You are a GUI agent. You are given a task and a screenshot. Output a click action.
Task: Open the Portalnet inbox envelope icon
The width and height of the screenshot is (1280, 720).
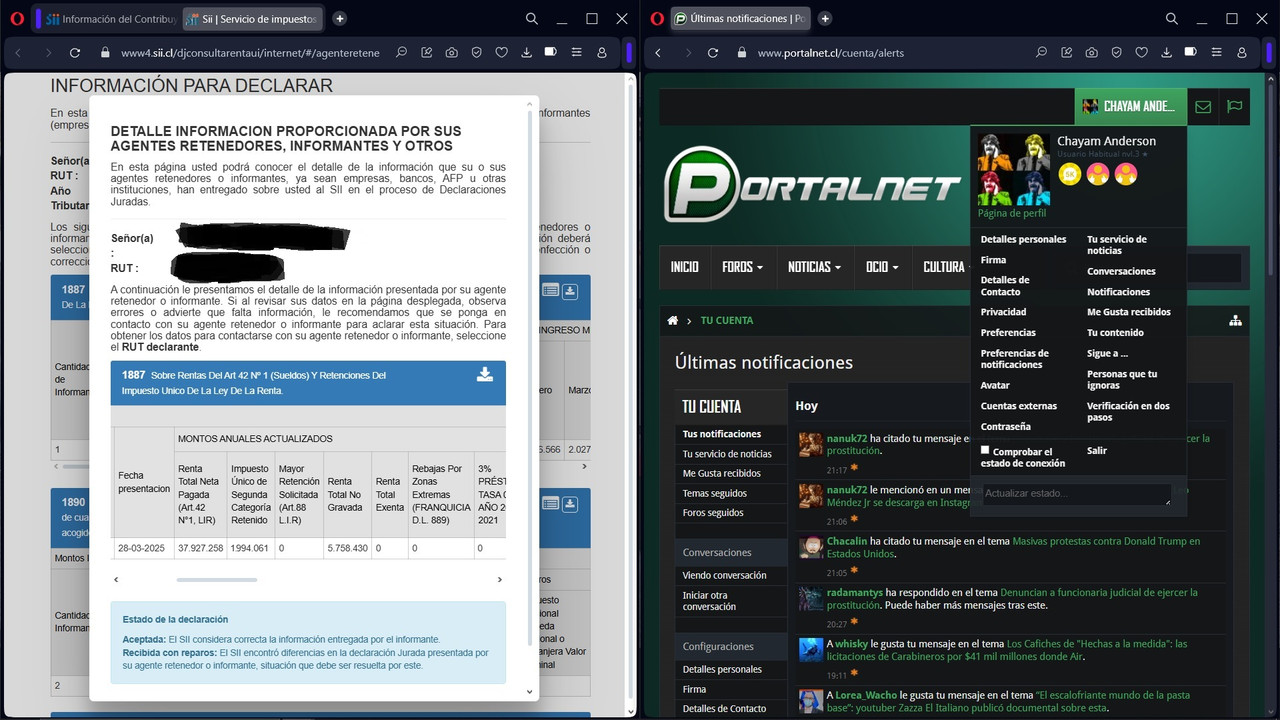click(1203, 107)
